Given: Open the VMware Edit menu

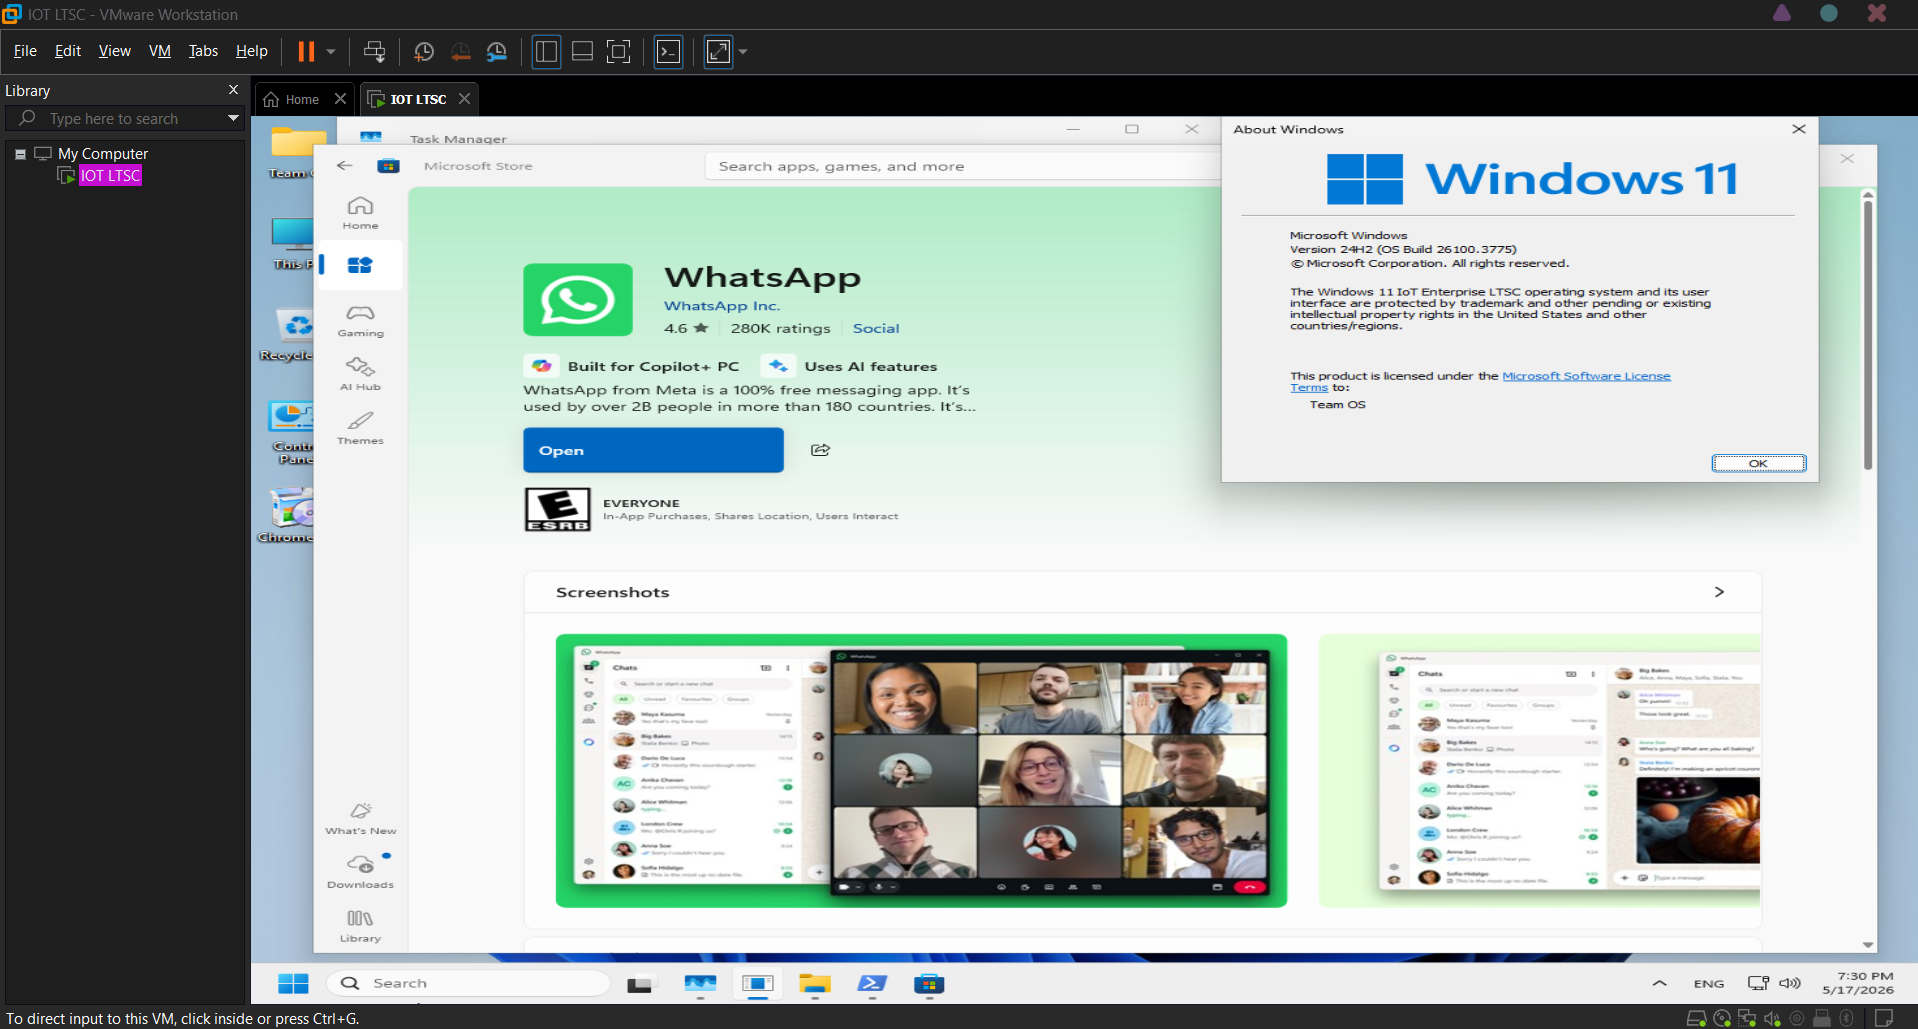Looking at the screenshot, I should (x=68, y=51).
